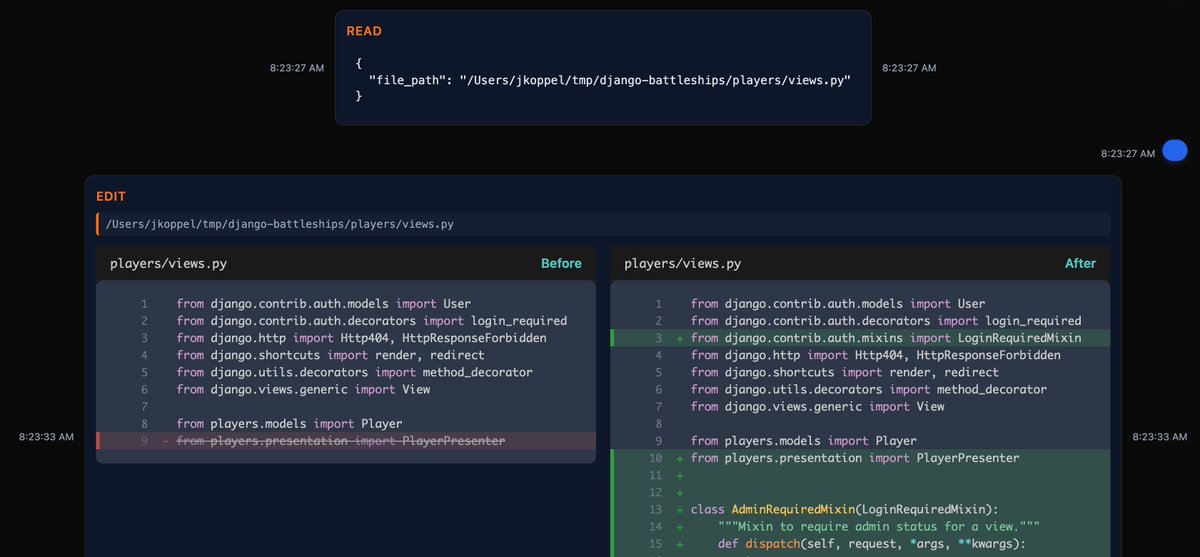Click the plus marker on After line 3
The height and width of the screenshot is (557, 1200).
tap(680, 338)
